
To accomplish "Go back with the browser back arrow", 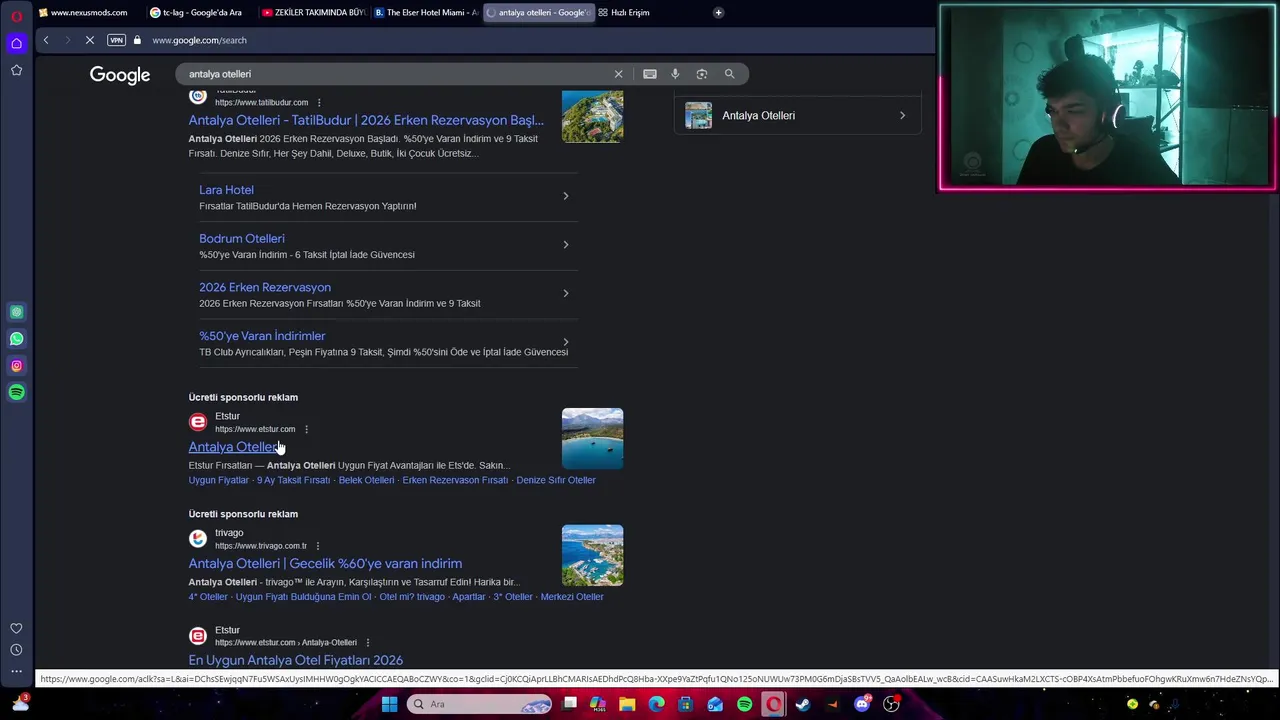I will (x=45, y=40).
